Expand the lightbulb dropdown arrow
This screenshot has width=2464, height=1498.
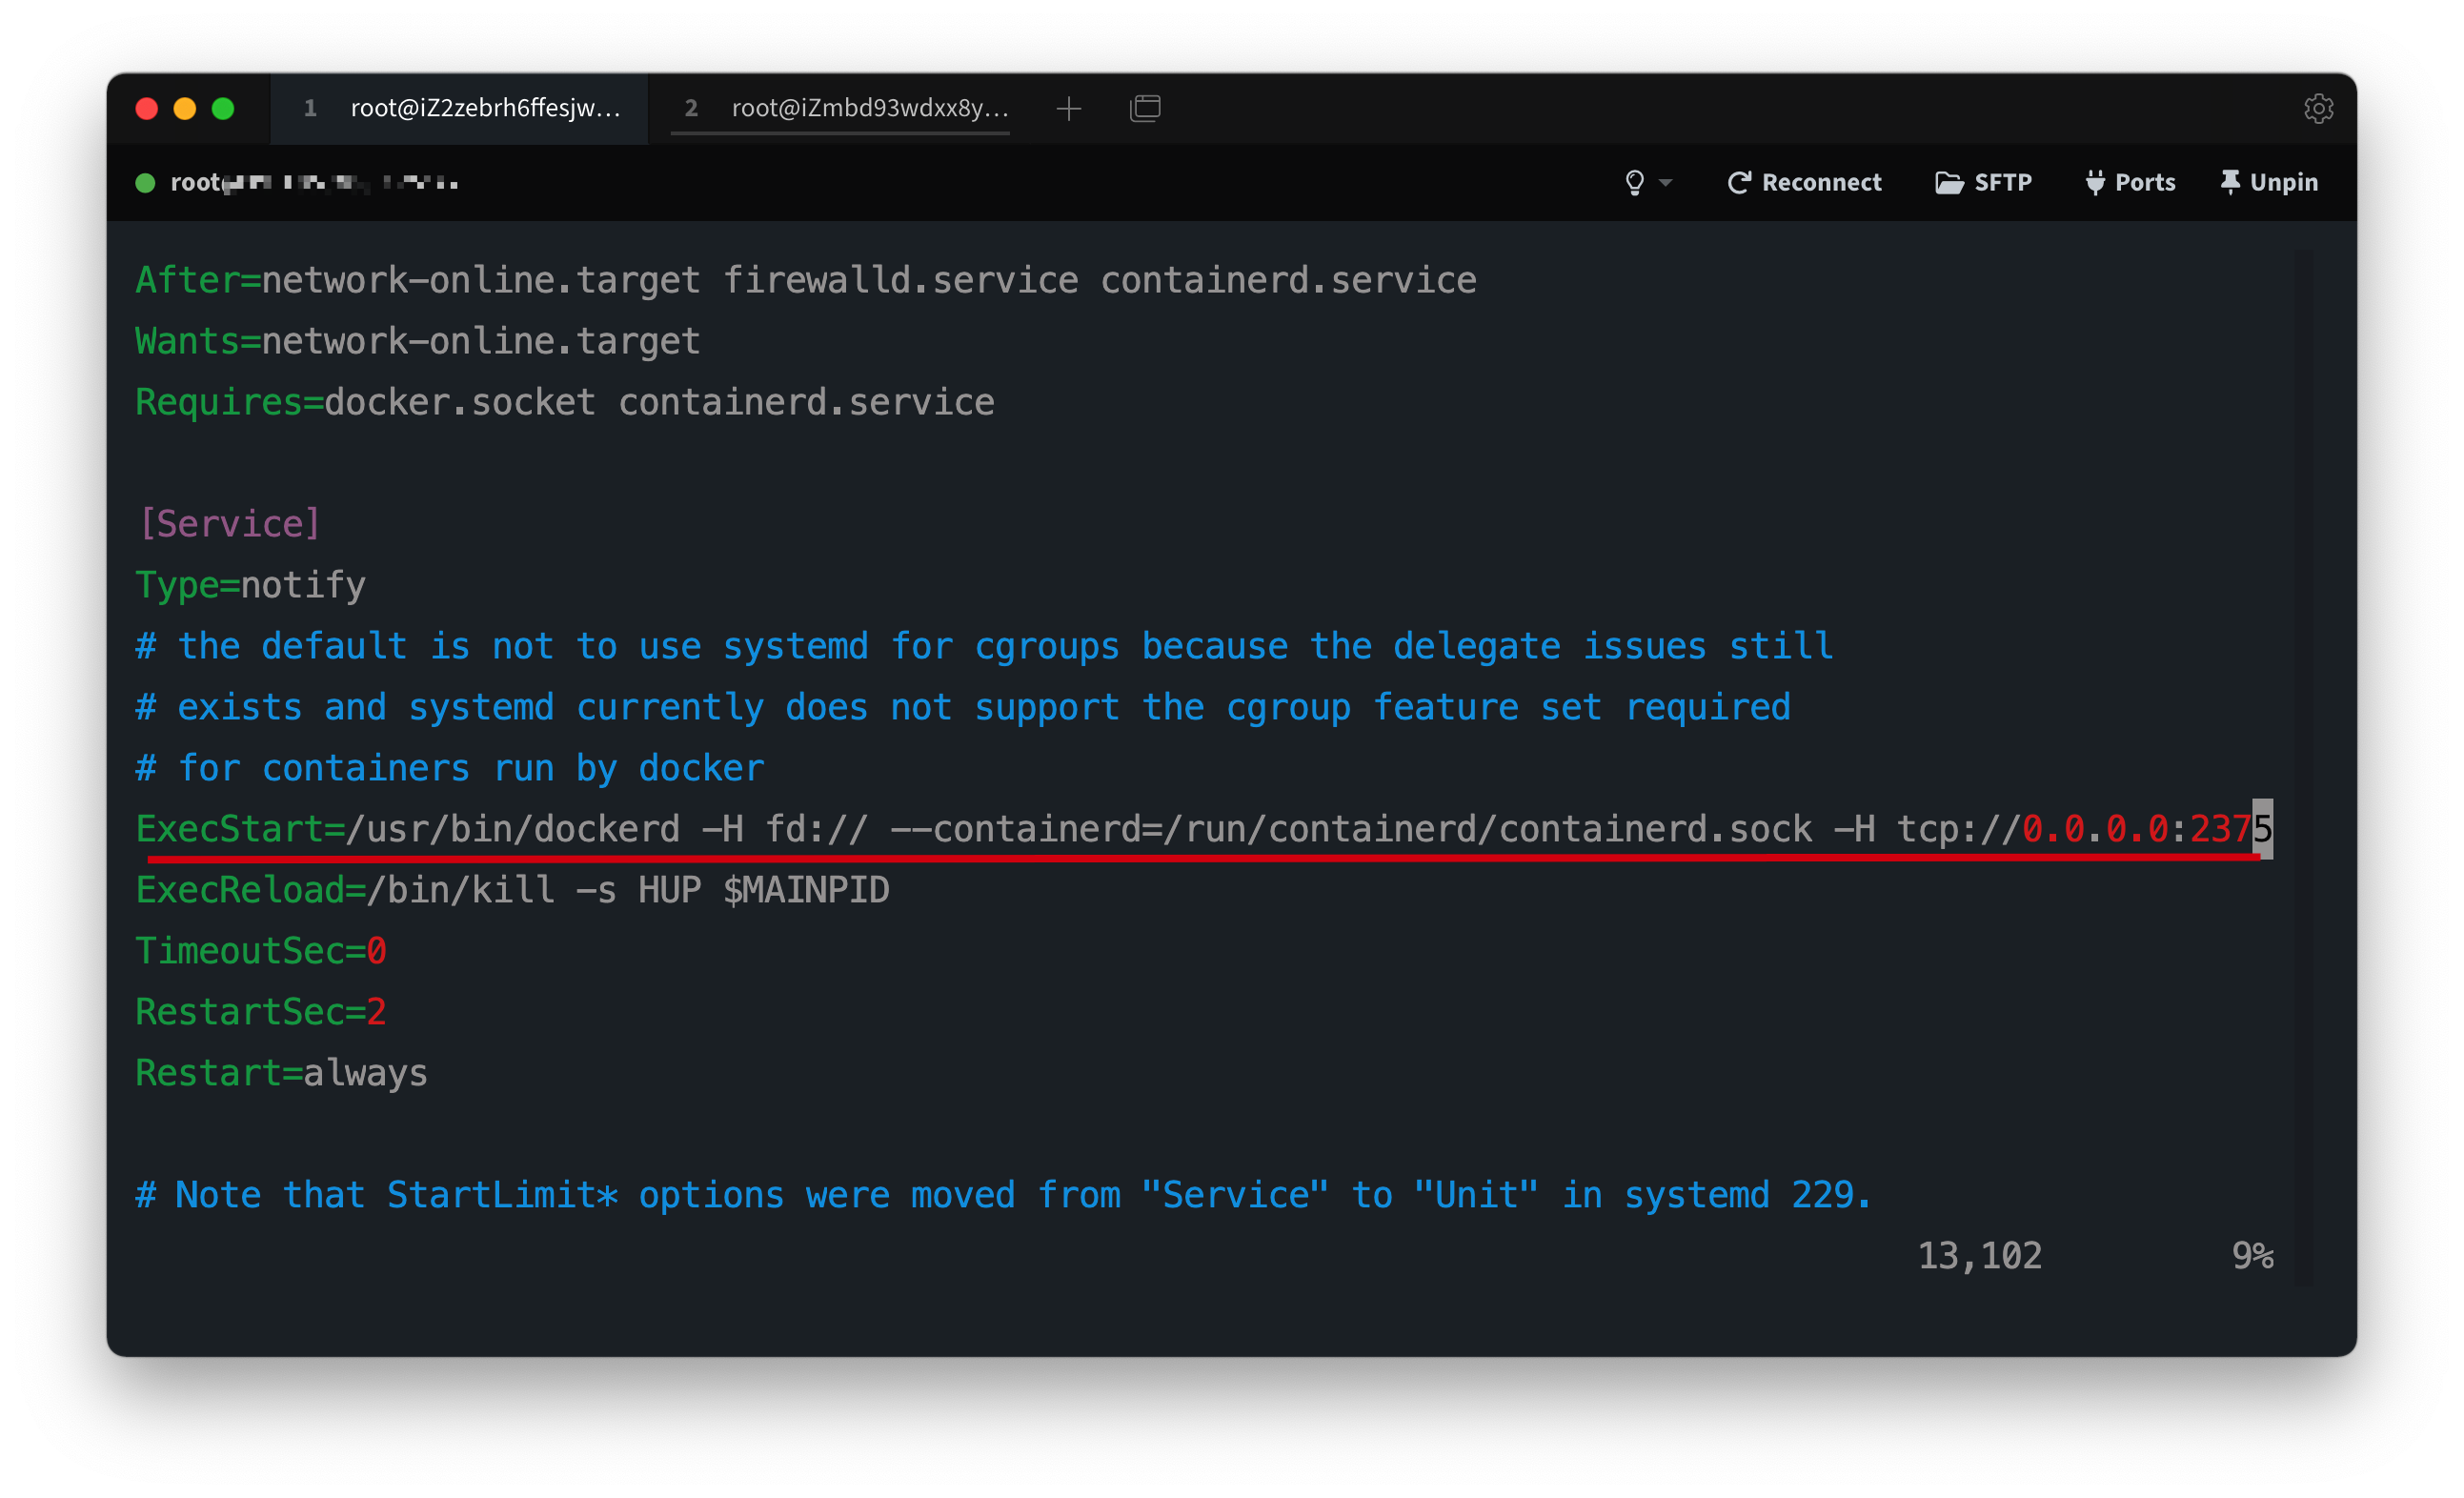(1666, 182)
